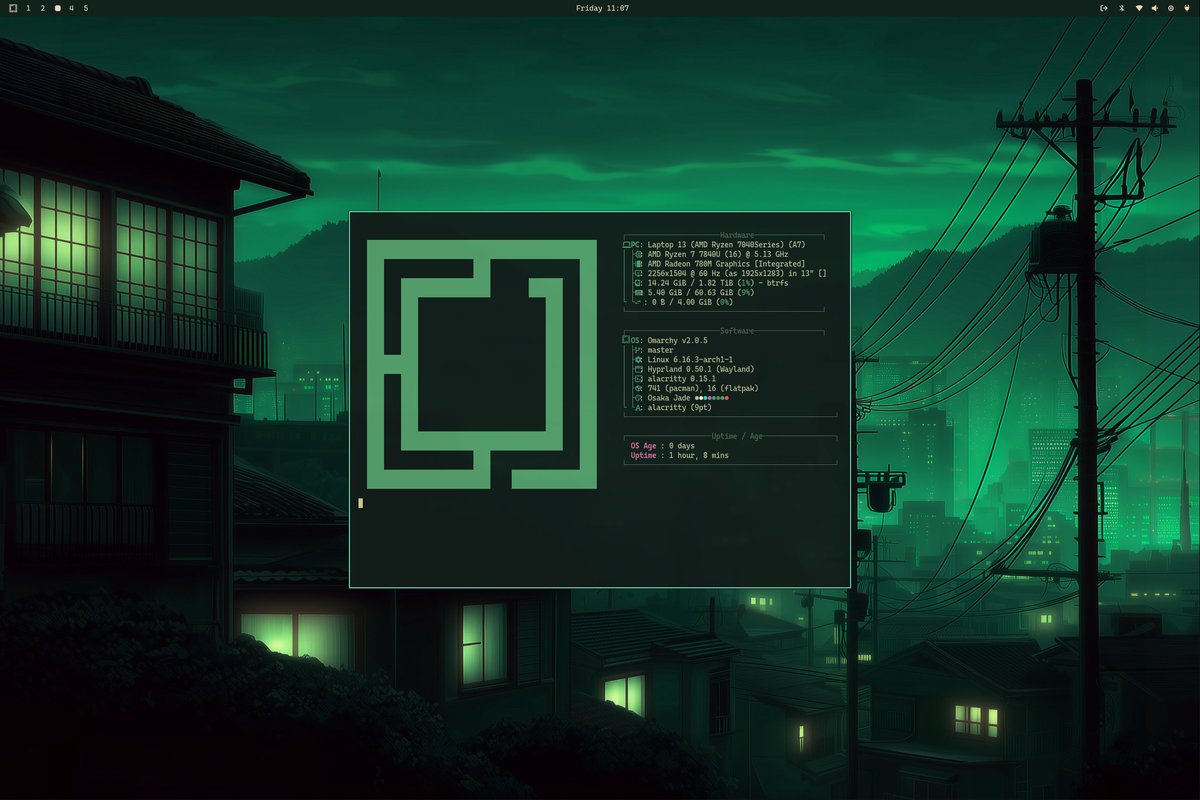Click 'alacritty (9pt)' font text
This screenshot has width=1200, height=800.
pos(680,407)
